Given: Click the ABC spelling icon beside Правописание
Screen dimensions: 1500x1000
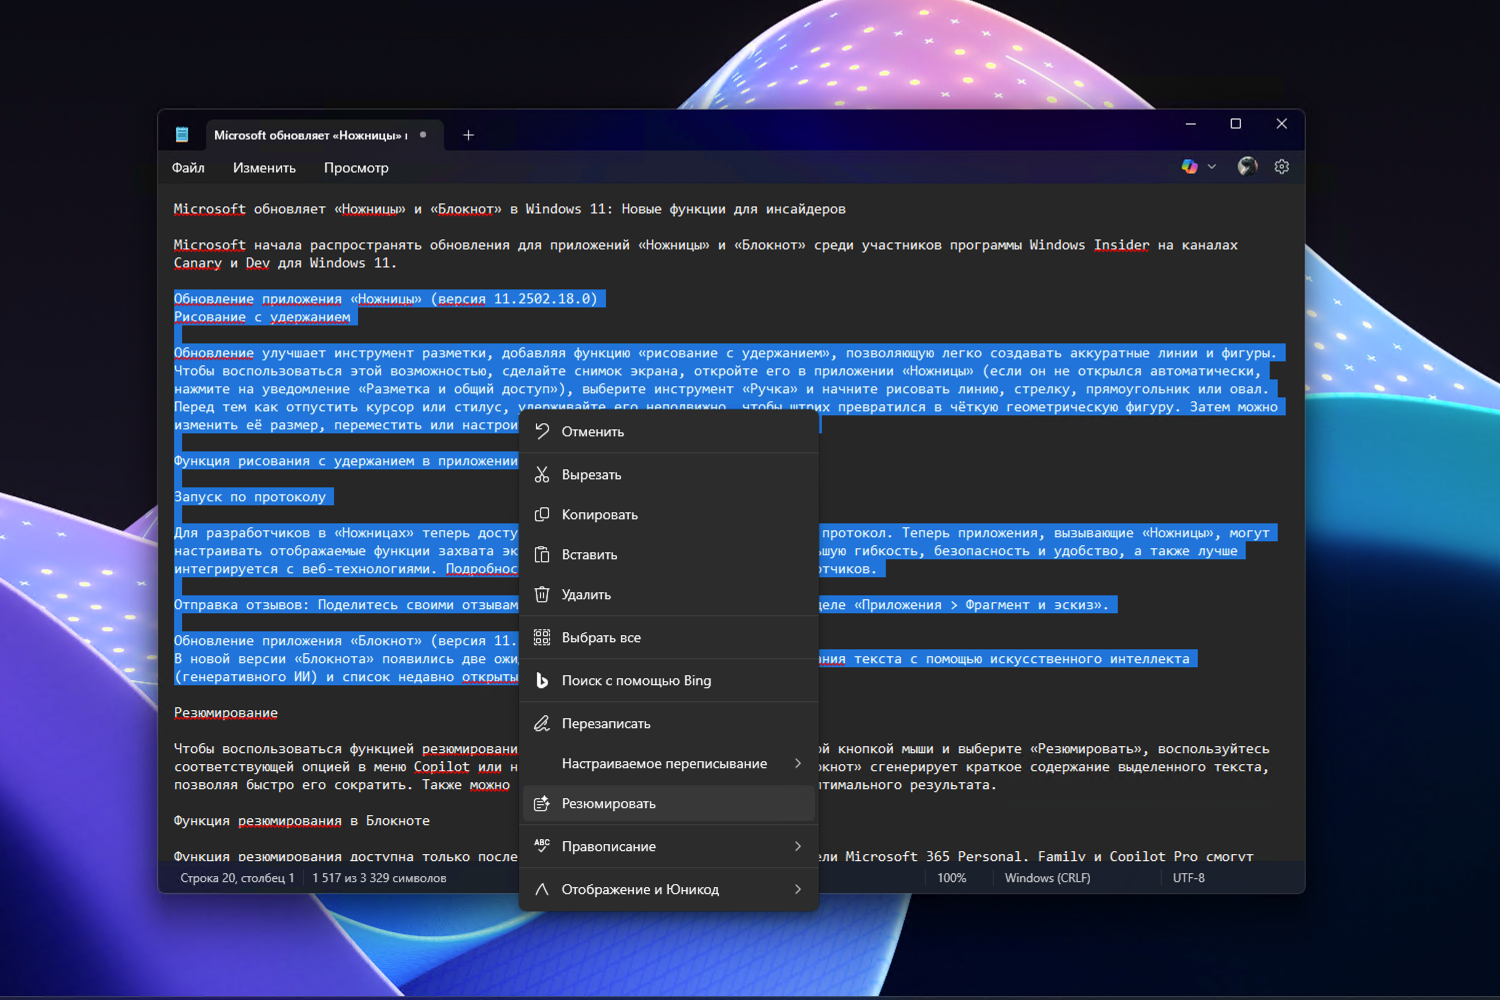Looking at the screenshot, I should pyautogui.click(x=542, y=847).
